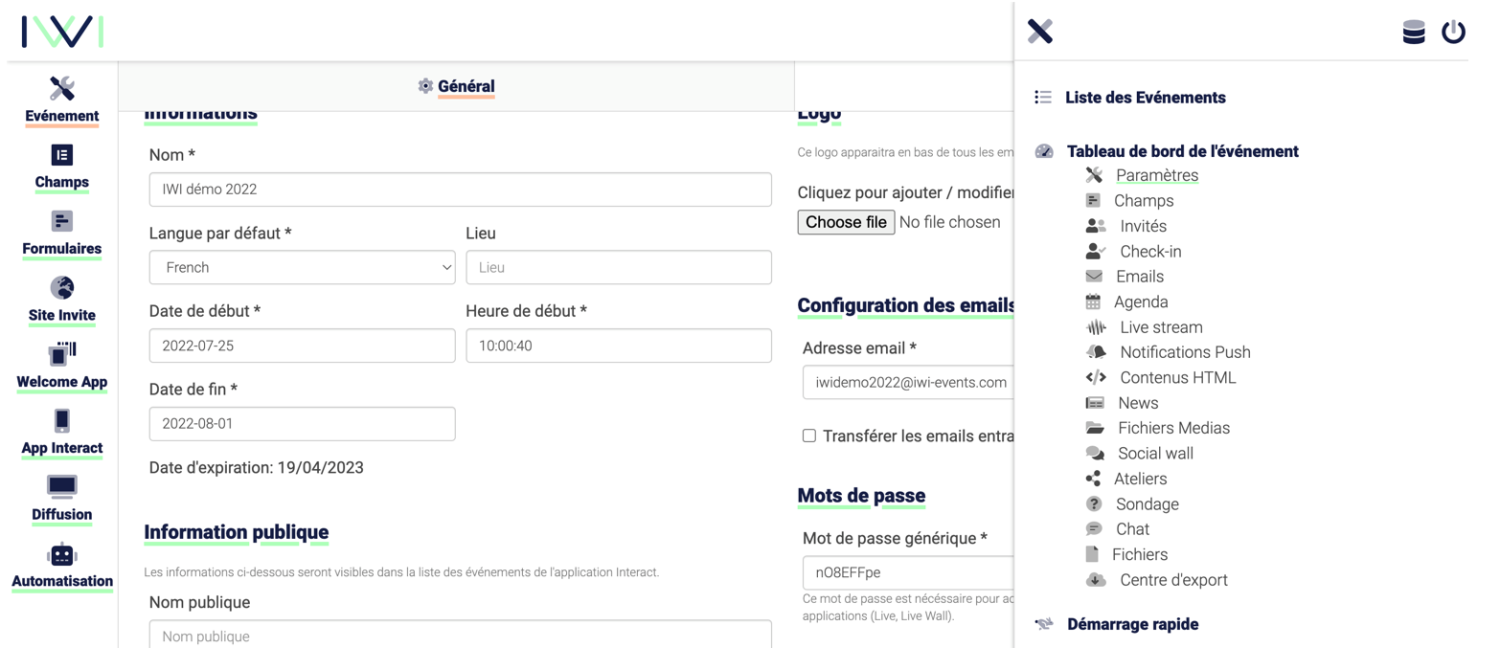Open the Formulaires sidebar icon
Image resolution: width=1500 pixels, height=648 pixels.
pyautogui.click(x=62, y=222)
